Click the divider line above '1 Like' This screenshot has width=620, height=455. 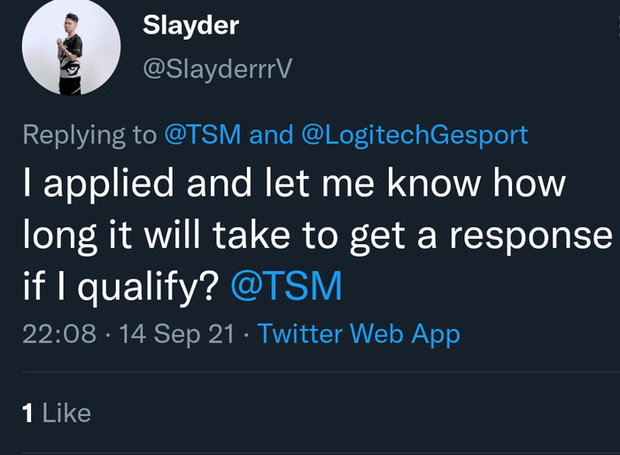pyautogui.click(x=310, y=372)
